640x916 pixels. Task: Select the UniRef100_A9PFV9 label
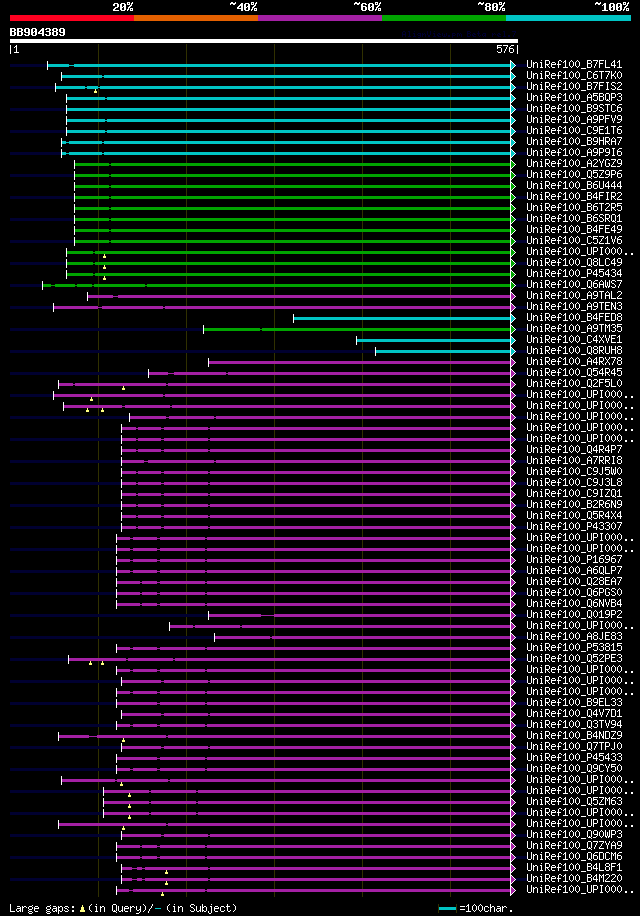pyautogui.click(x=574, y=120)
